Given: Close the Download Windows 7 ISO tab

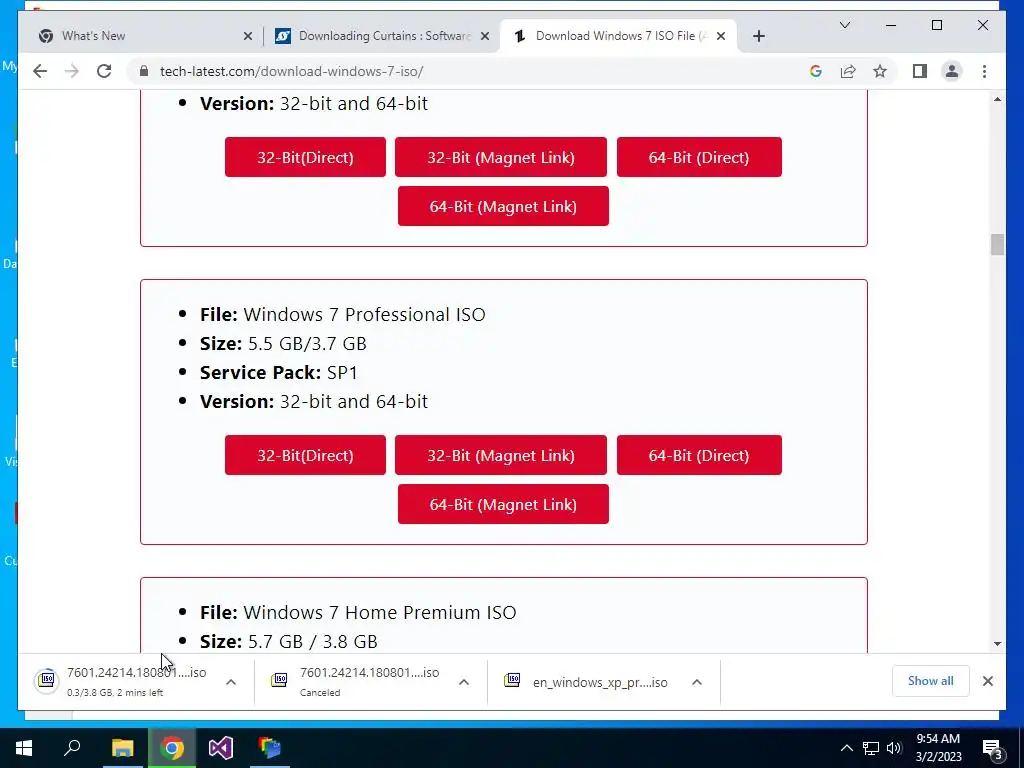Looking at the screenshot, I should point(721,36).
